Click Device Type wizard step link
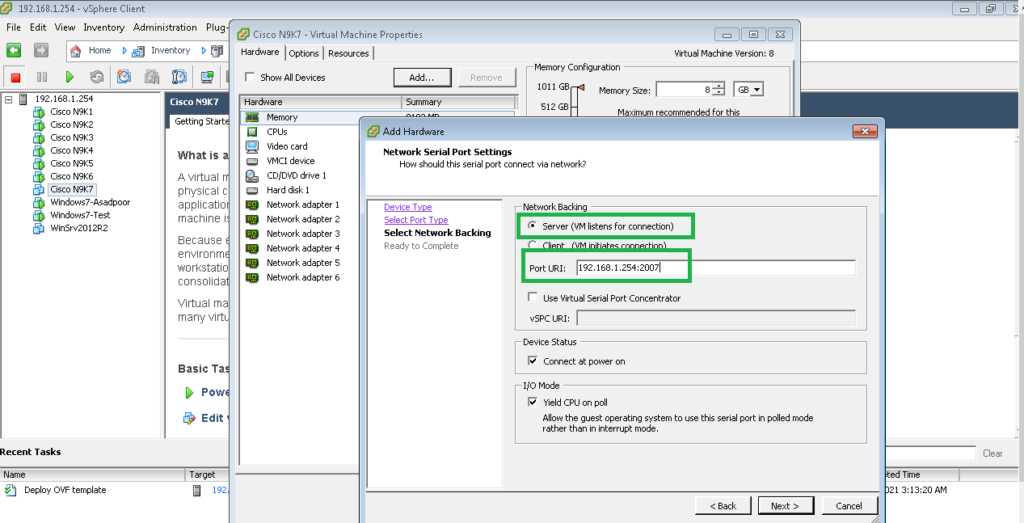This screenshot has height=523, width=1024. tap(408, 207)
